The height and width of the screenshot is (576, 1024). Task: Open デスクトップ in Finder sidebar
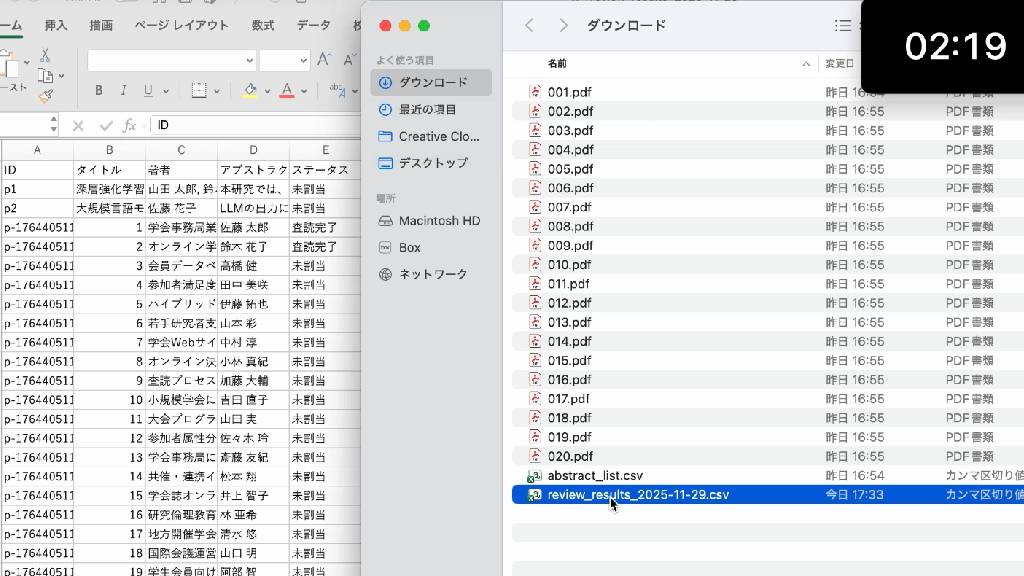coord(432,163)
